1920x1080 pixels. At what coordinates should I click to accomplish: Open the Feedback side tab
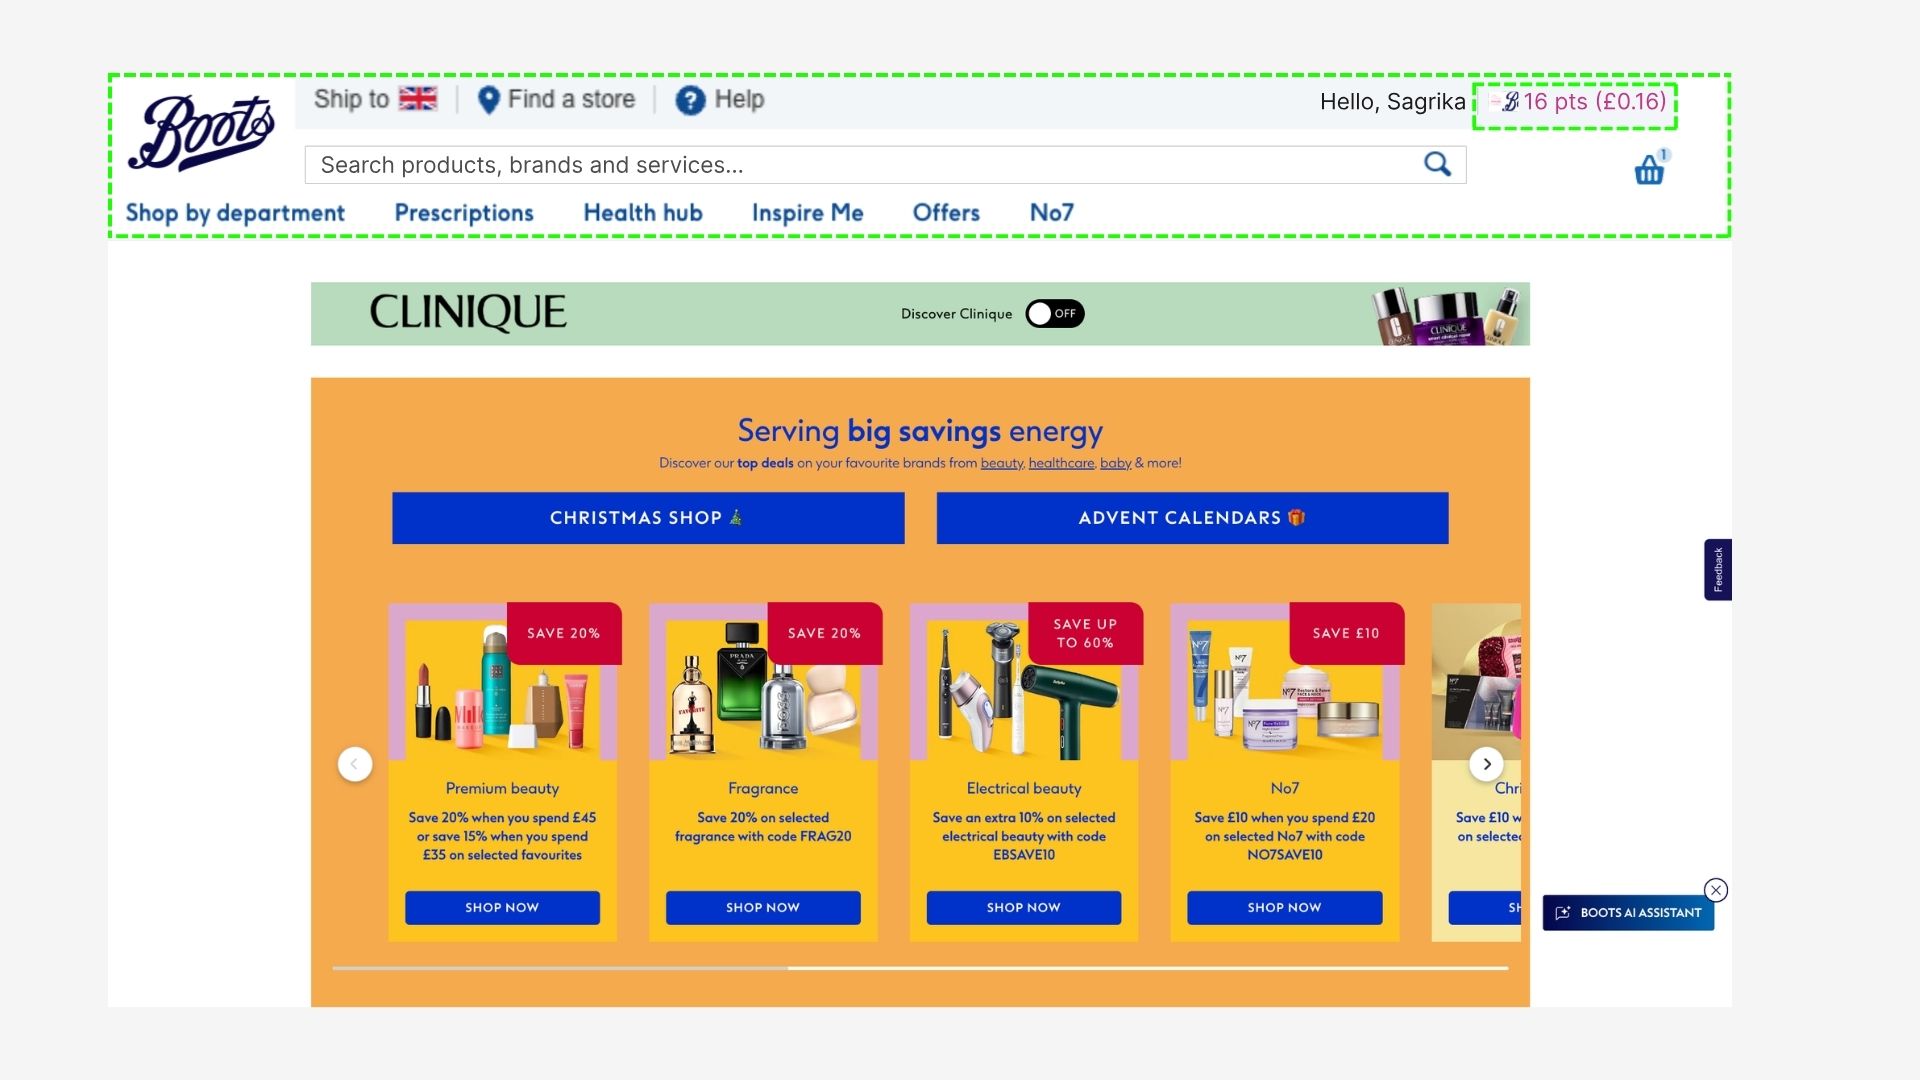(1718, 570)
